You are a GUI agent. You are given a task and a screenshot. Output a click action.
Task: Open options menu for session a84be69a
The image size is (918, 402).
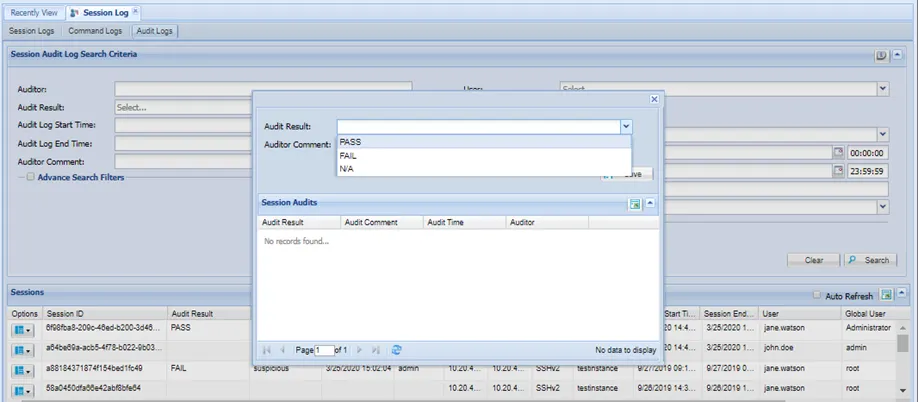coord(21,351)
